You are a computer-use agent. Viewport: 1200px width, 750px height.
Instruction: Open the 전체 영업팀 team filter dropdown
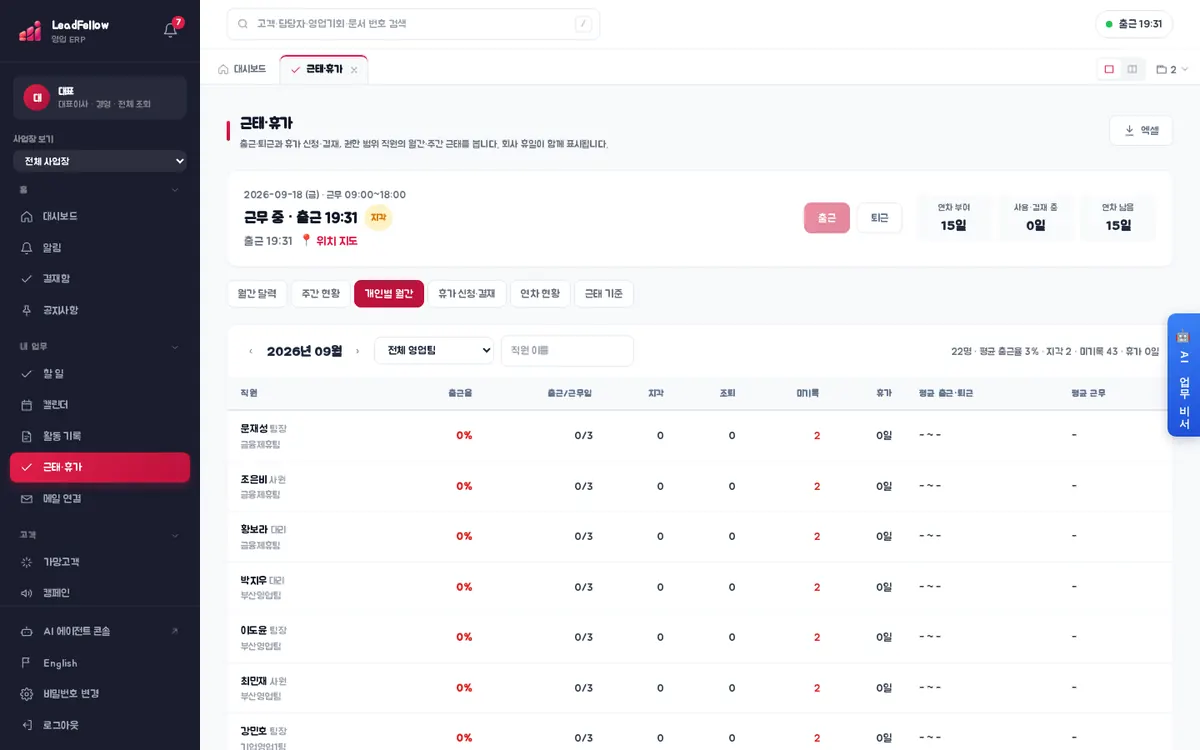point(434,351)
